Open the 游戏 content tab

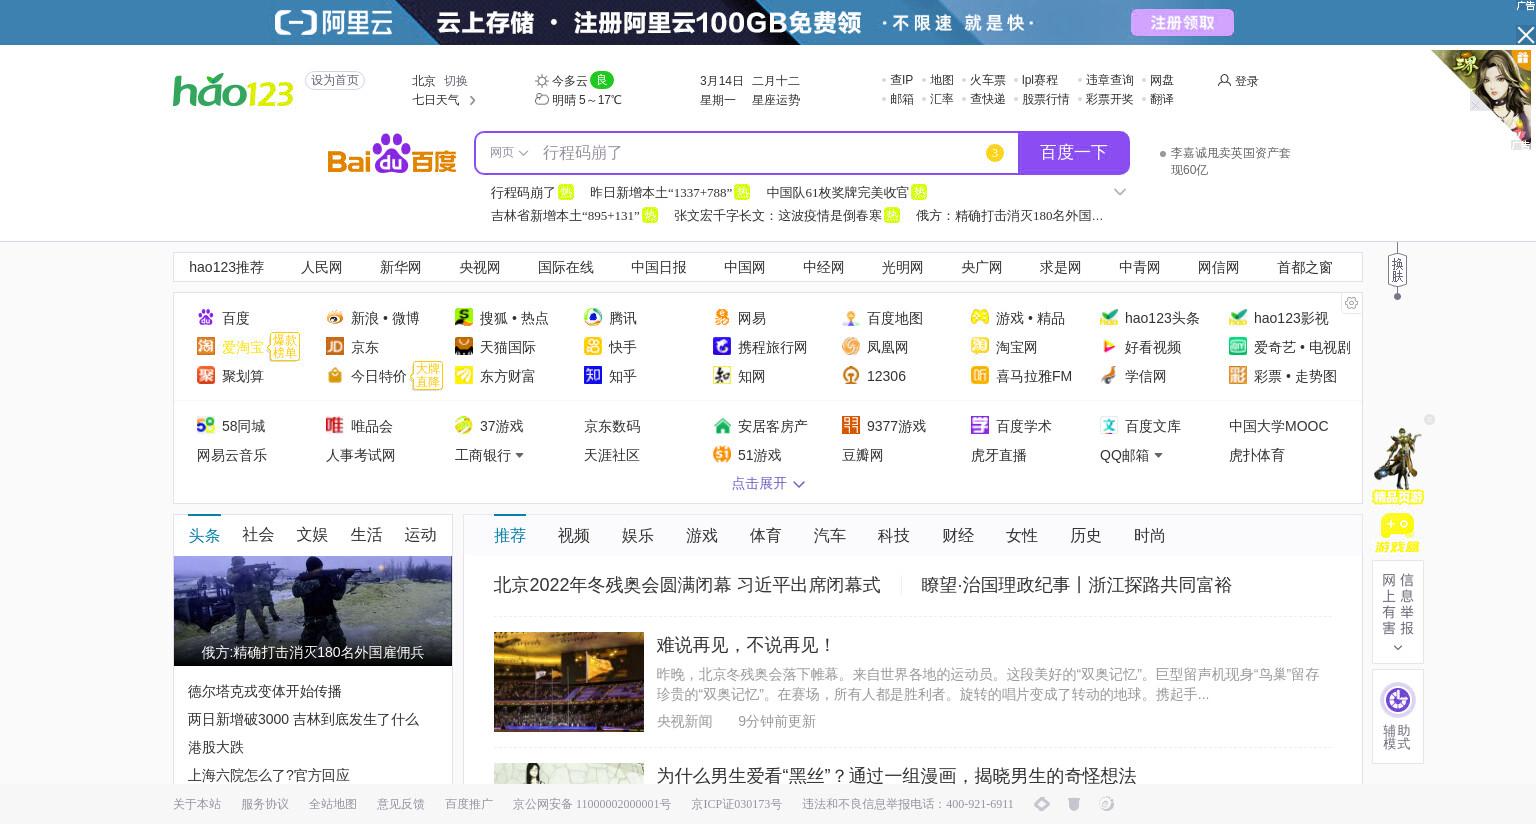pos(702,536)
